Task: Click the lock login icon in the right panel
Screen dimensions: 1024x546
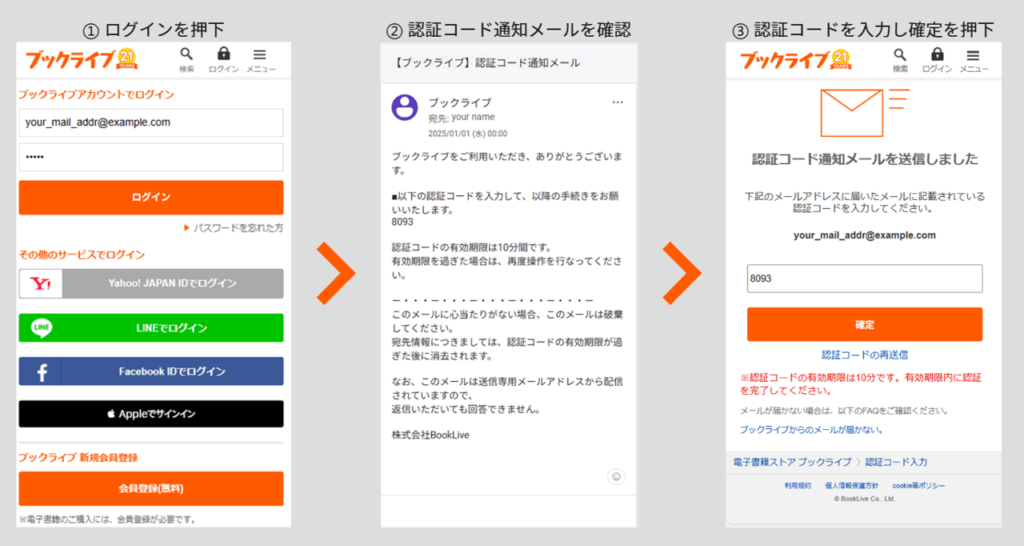Action: coord(937,57)
